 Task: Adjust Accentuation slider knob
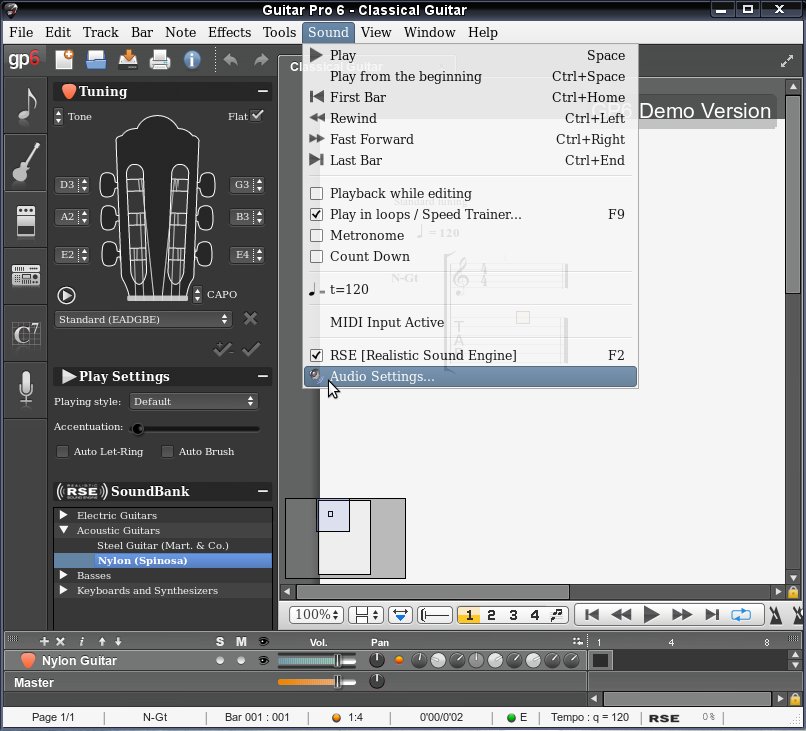pyautogui.click(x=137, y=428)
